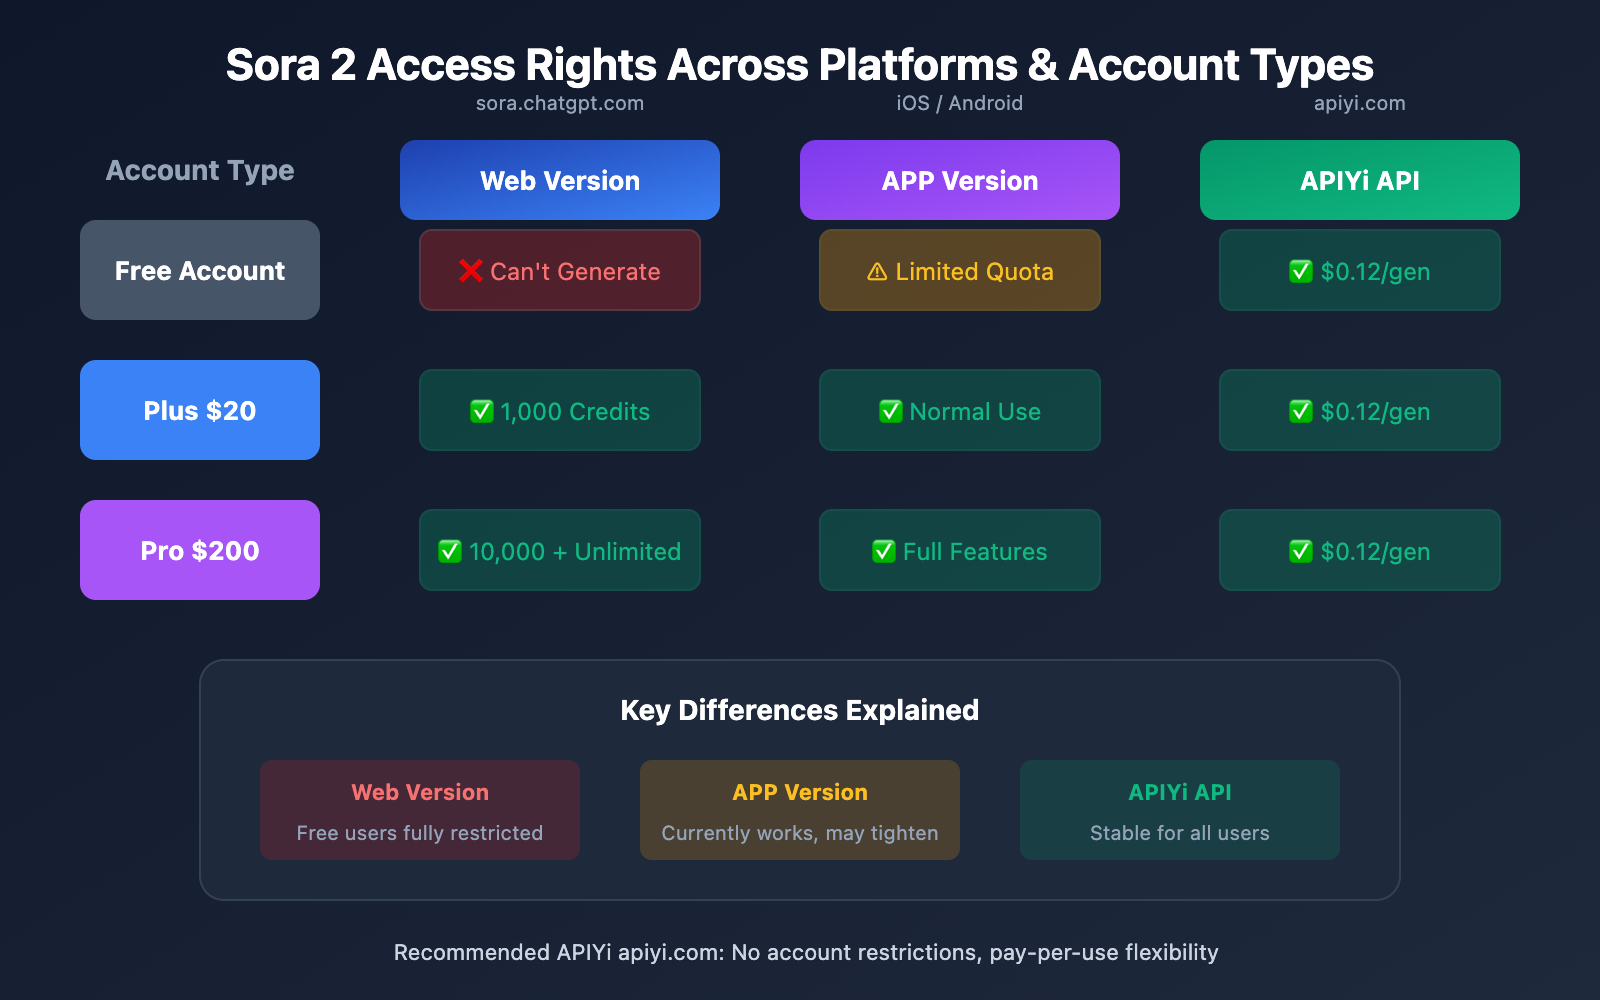Open the apiyi.com link at top right
This screenshot has width=1600, height=1000.
tap(1360, 103)
